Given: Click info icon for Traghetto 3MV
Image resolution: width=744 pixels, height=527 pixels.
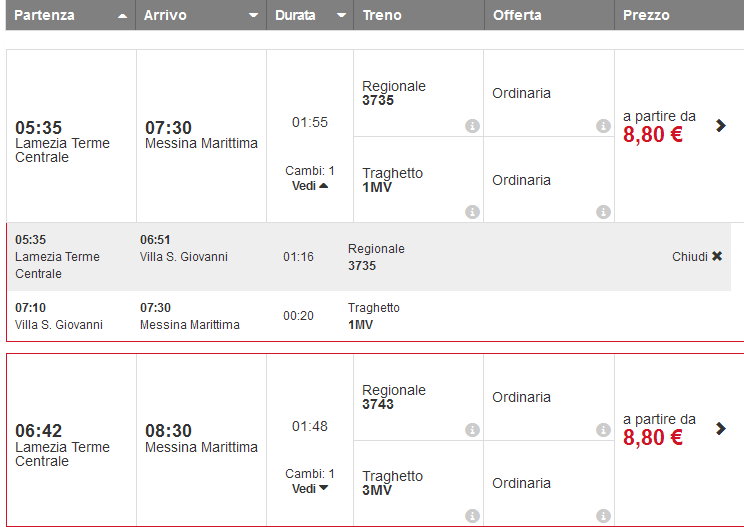Looking at the screenshot, I should coord(472,516).
